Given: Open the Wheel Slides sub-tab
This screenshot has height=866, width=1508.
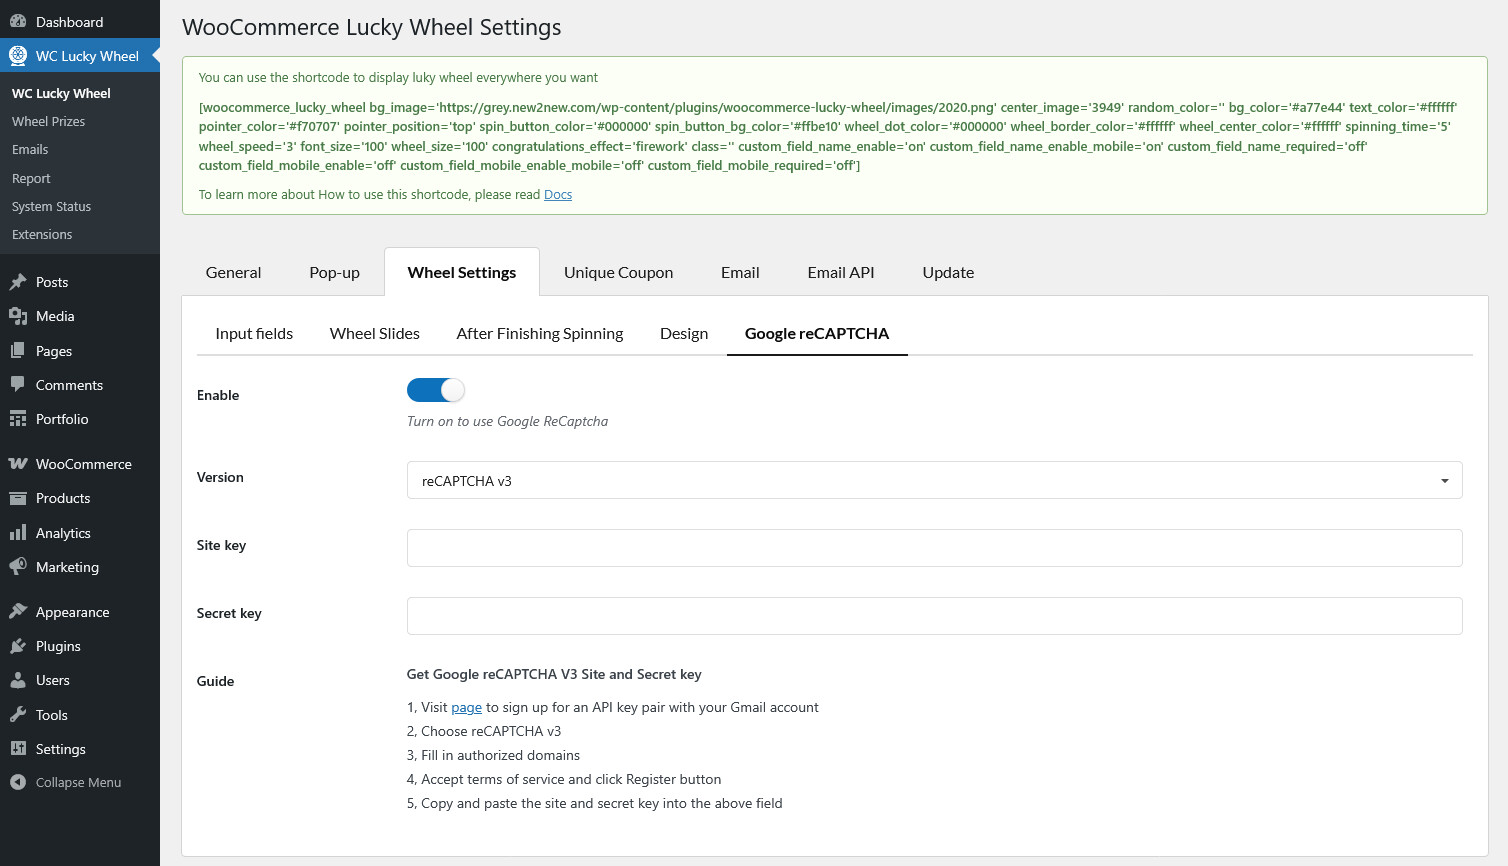Looking at the screenshot, I should coord(374,334).
